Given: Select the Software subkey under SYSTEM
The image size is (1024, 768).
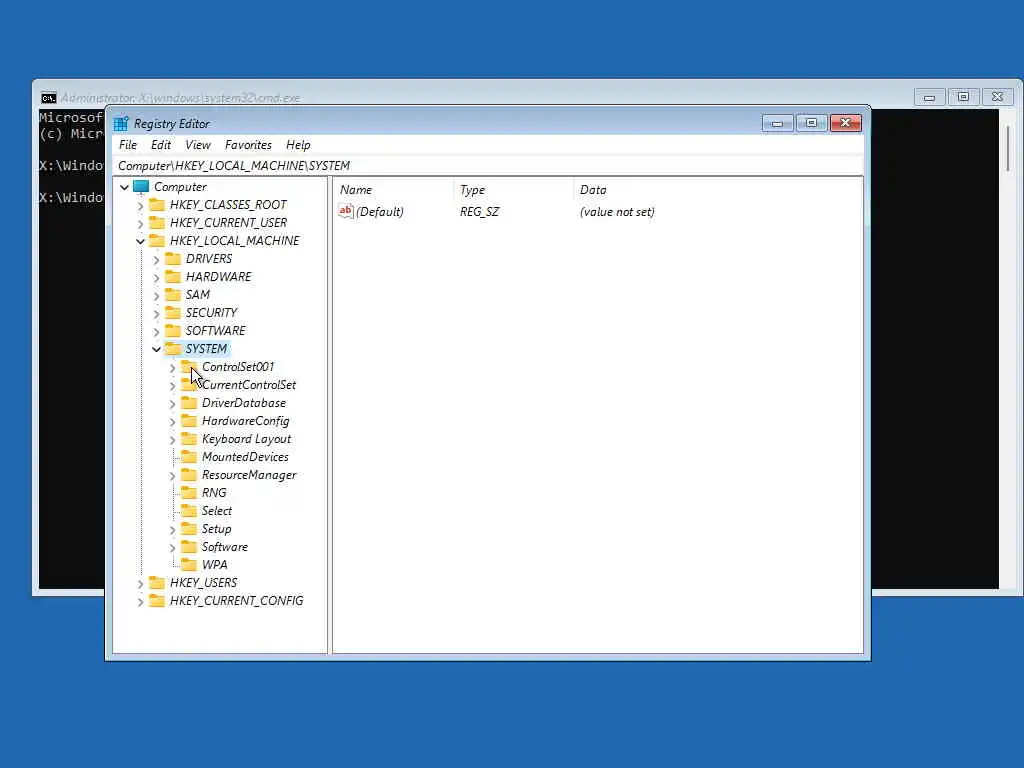Looking at the screenshot, I should 225,547.
